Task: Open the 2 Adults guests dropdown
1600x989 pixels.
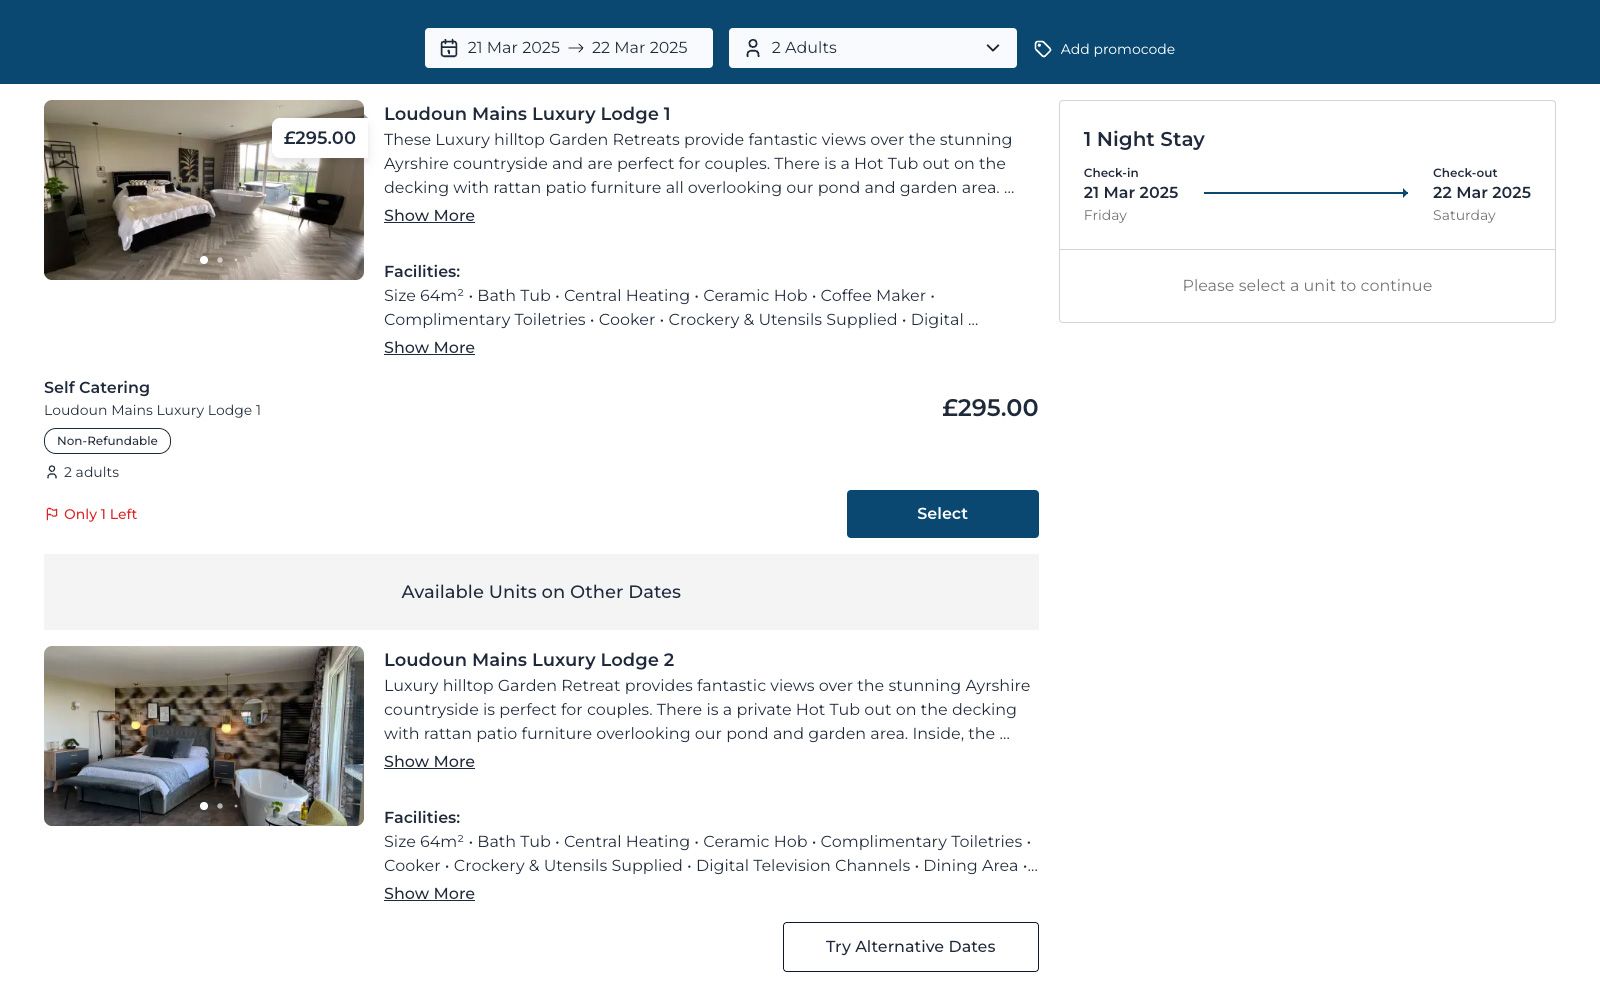Action: [x=872, y=48]
